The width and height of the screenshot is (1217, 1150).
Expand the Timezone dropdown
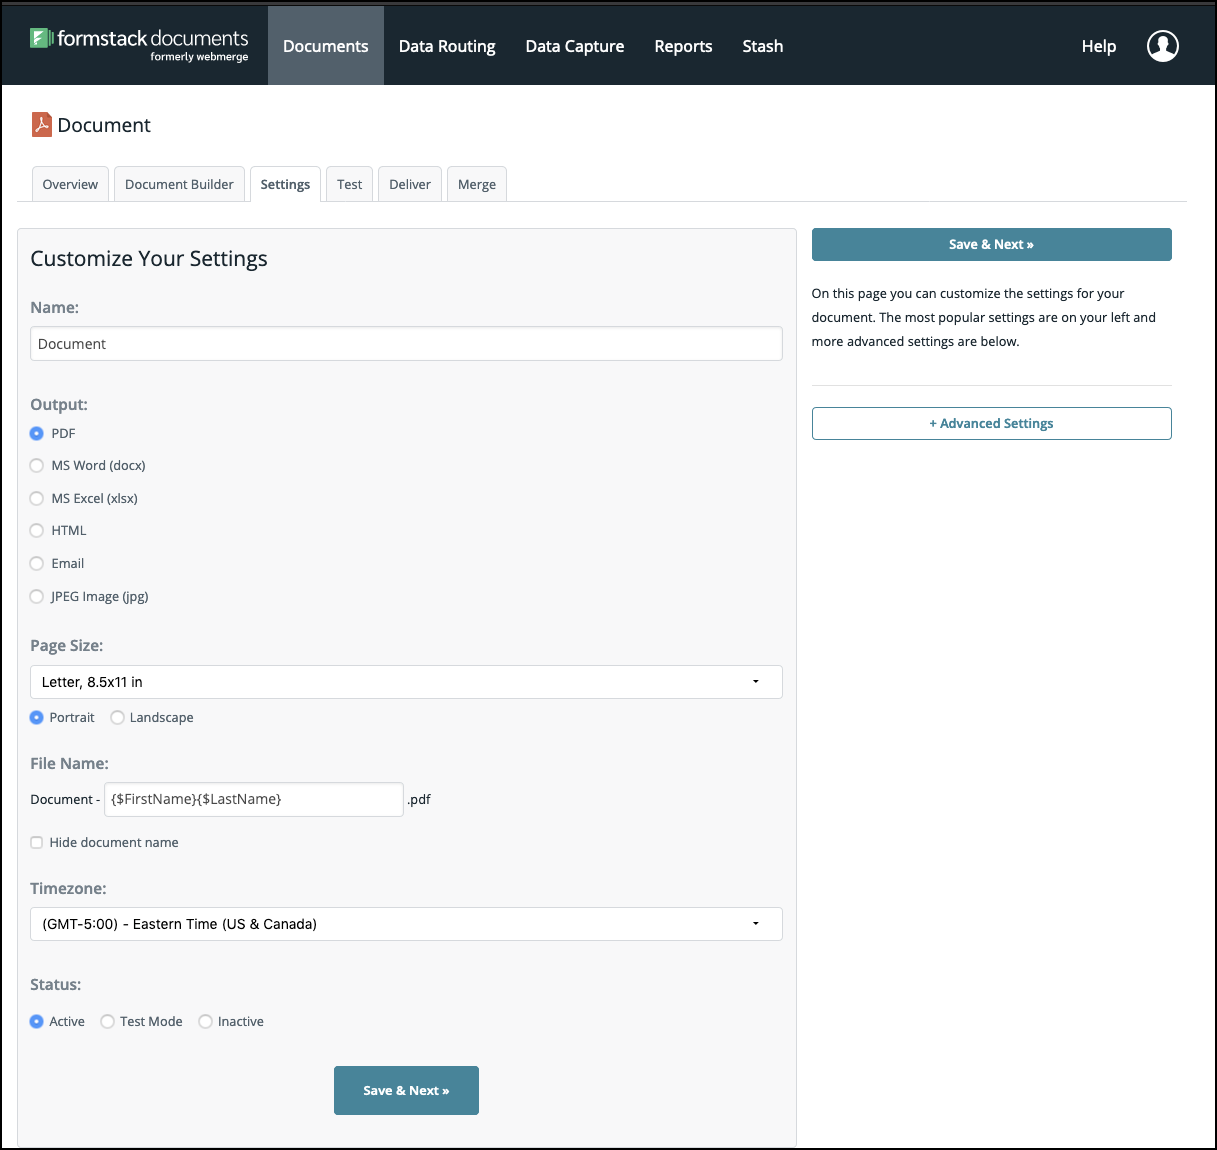(x=406, y=924)
